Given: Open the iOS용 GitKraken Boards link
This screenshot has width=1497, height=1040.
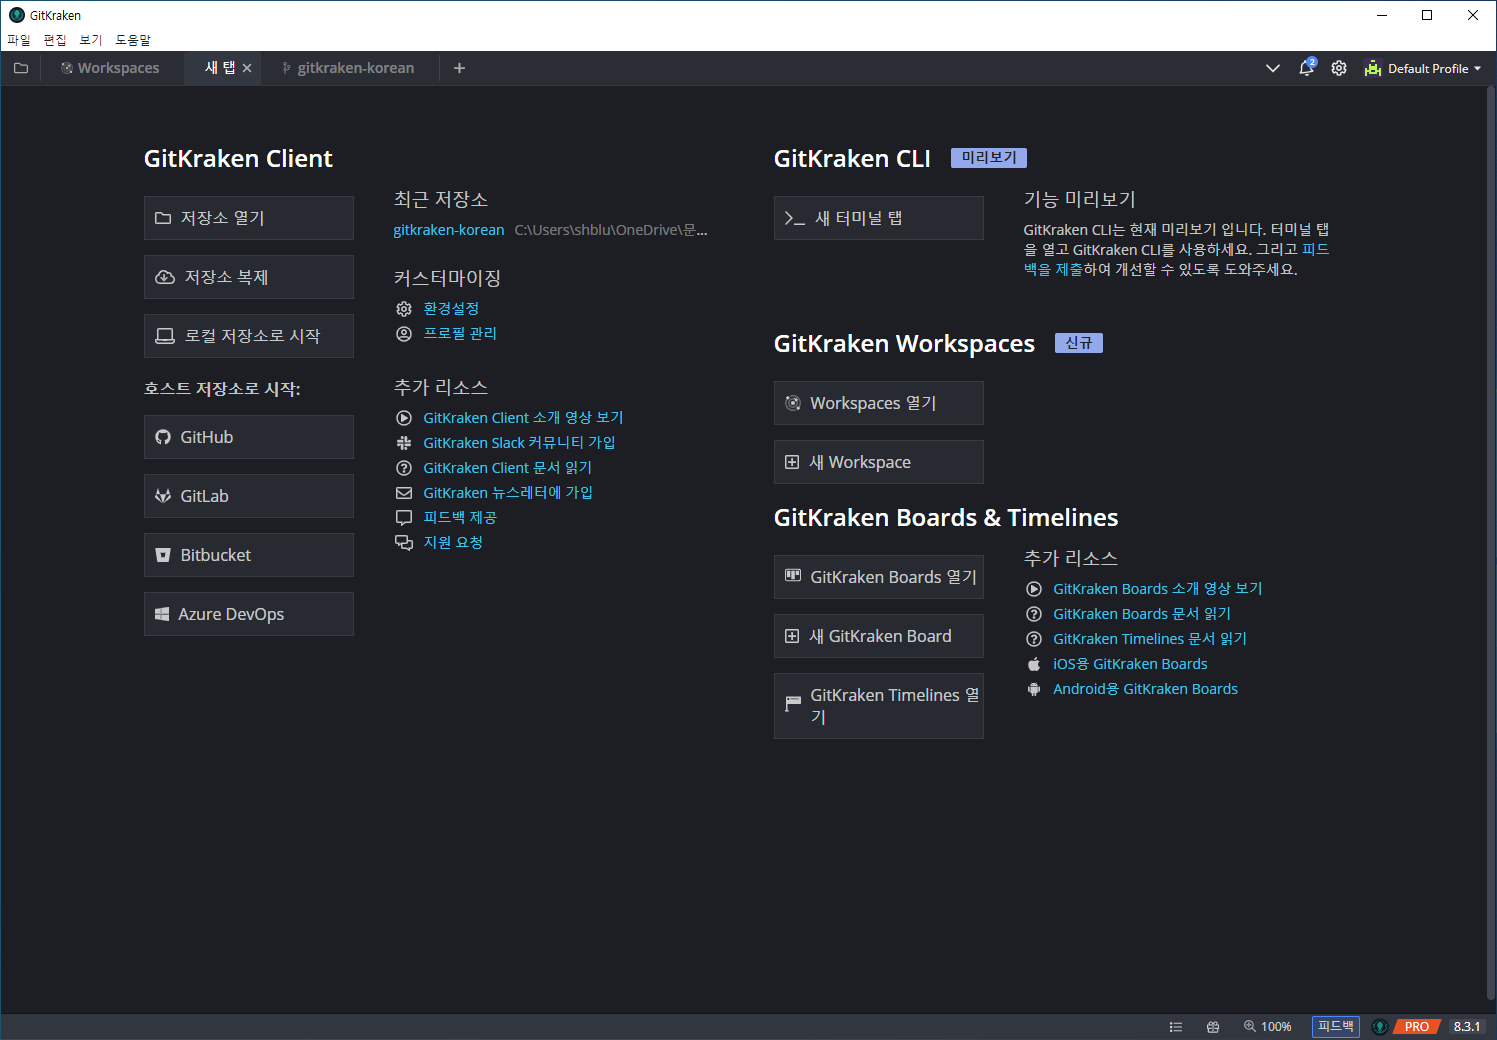Looking at the screenshot, I should [x=1130, y=664].
